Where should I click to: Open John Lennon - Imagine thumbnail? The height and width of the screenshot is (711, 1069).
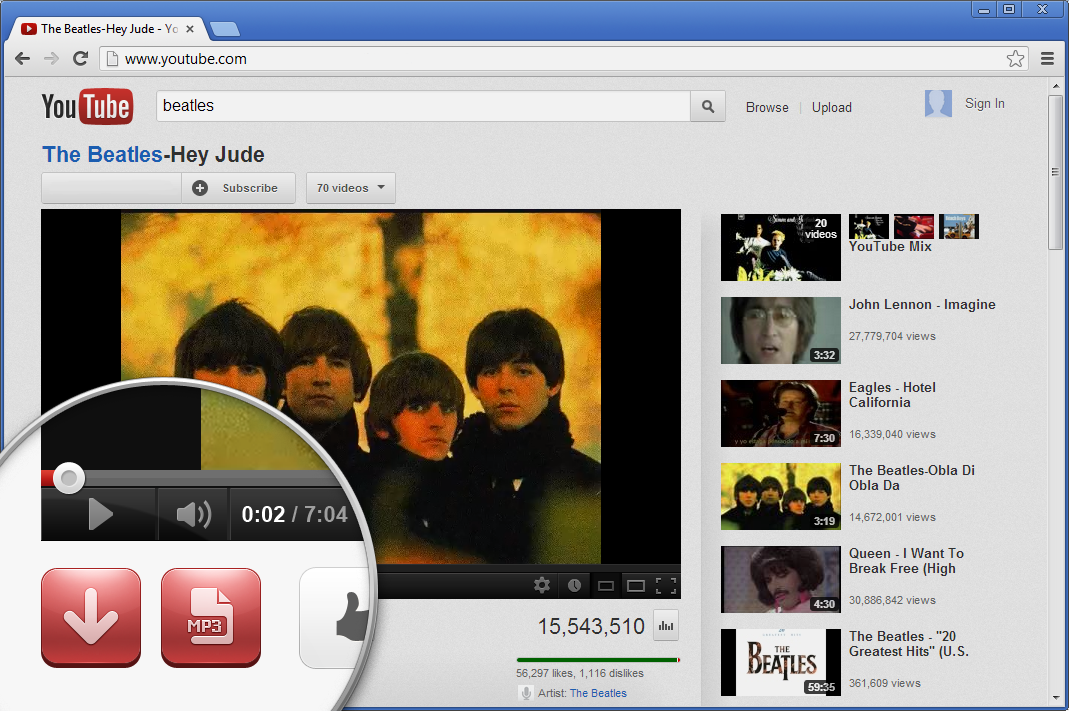(x=781, y=331)
